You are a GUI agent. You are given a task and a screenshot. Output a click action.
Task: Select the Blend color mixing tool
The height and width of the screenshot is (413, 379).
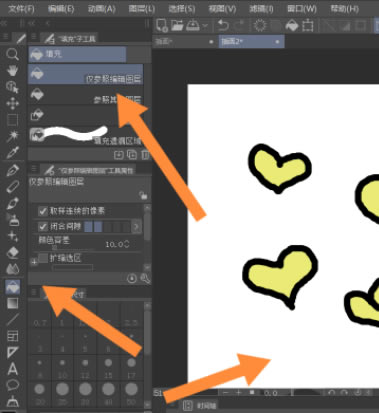pyautogui.click(x=12, y=269)
